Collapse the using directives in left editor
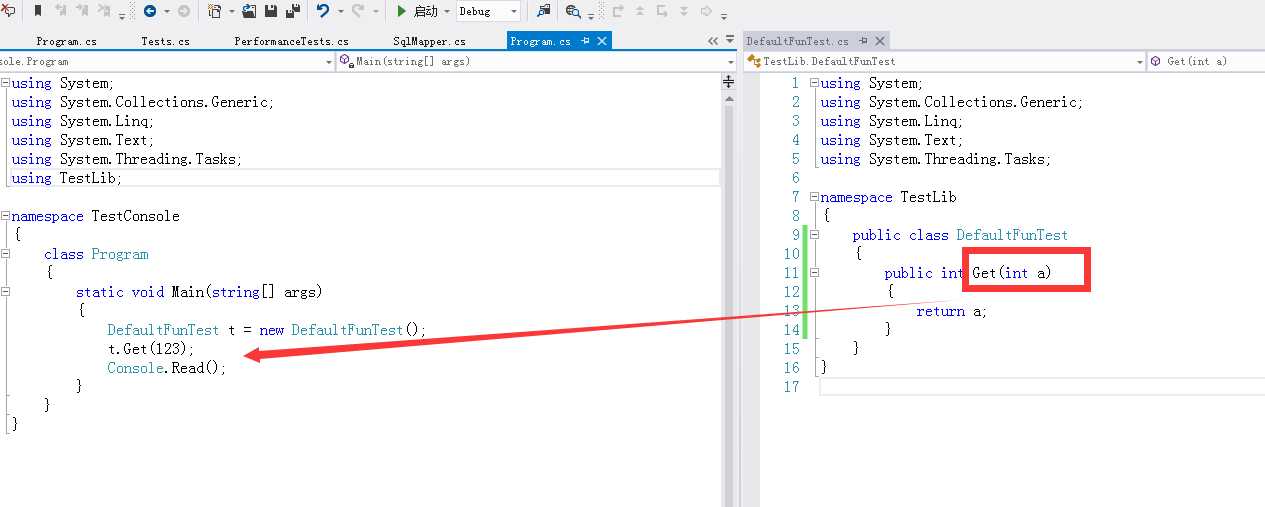The width and height of the screenshot is (1265, 507). 5,83
